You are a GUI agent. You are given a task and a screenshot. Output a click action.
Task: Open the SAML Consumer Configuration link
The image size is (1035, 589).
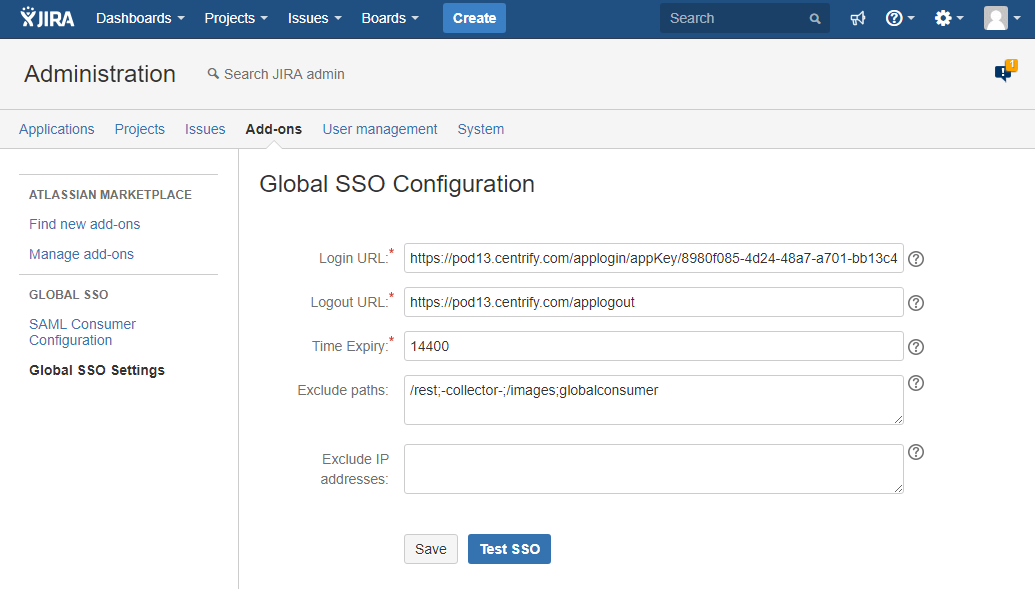coord(82,332)
